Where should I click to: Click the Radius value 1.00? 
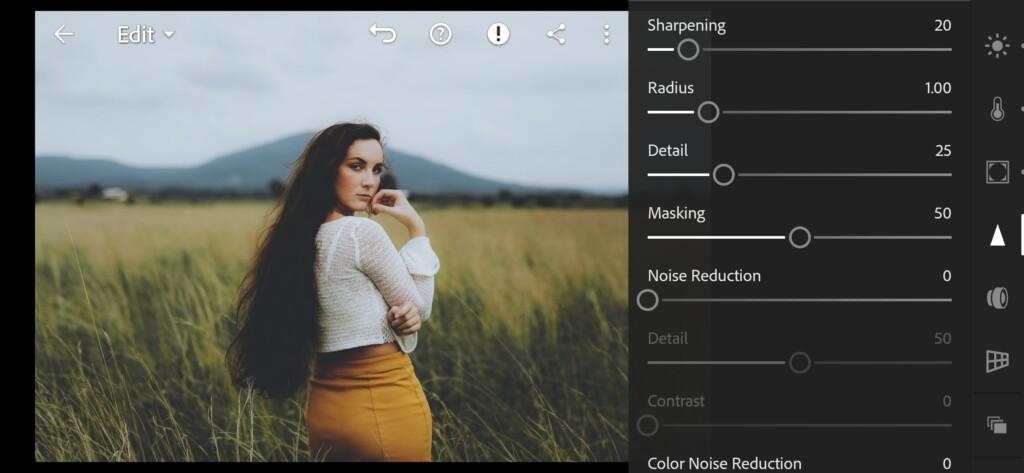(x=938, y=88)
